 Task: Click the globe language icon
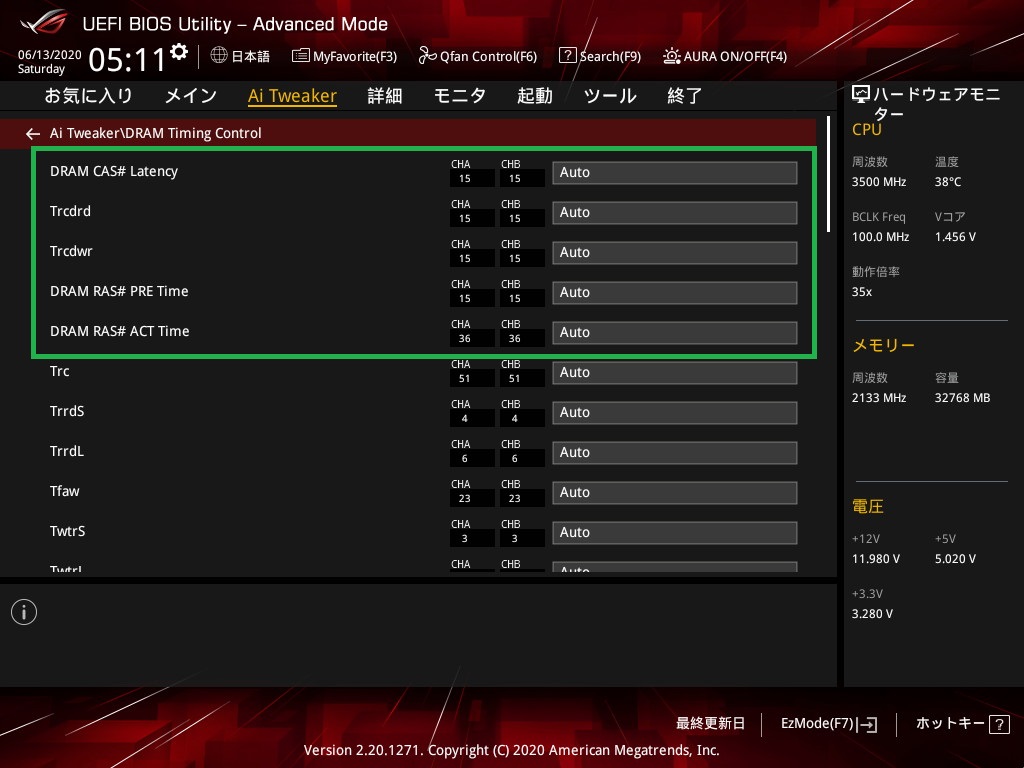click(x=219, y=56)
